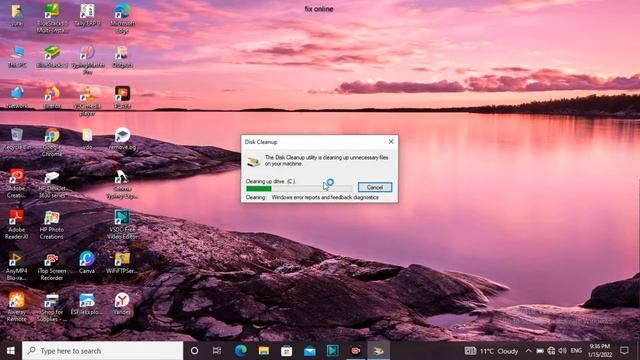Open HP Photo Creations shortcut
640x360 pixels.
[x=51, y=224]
